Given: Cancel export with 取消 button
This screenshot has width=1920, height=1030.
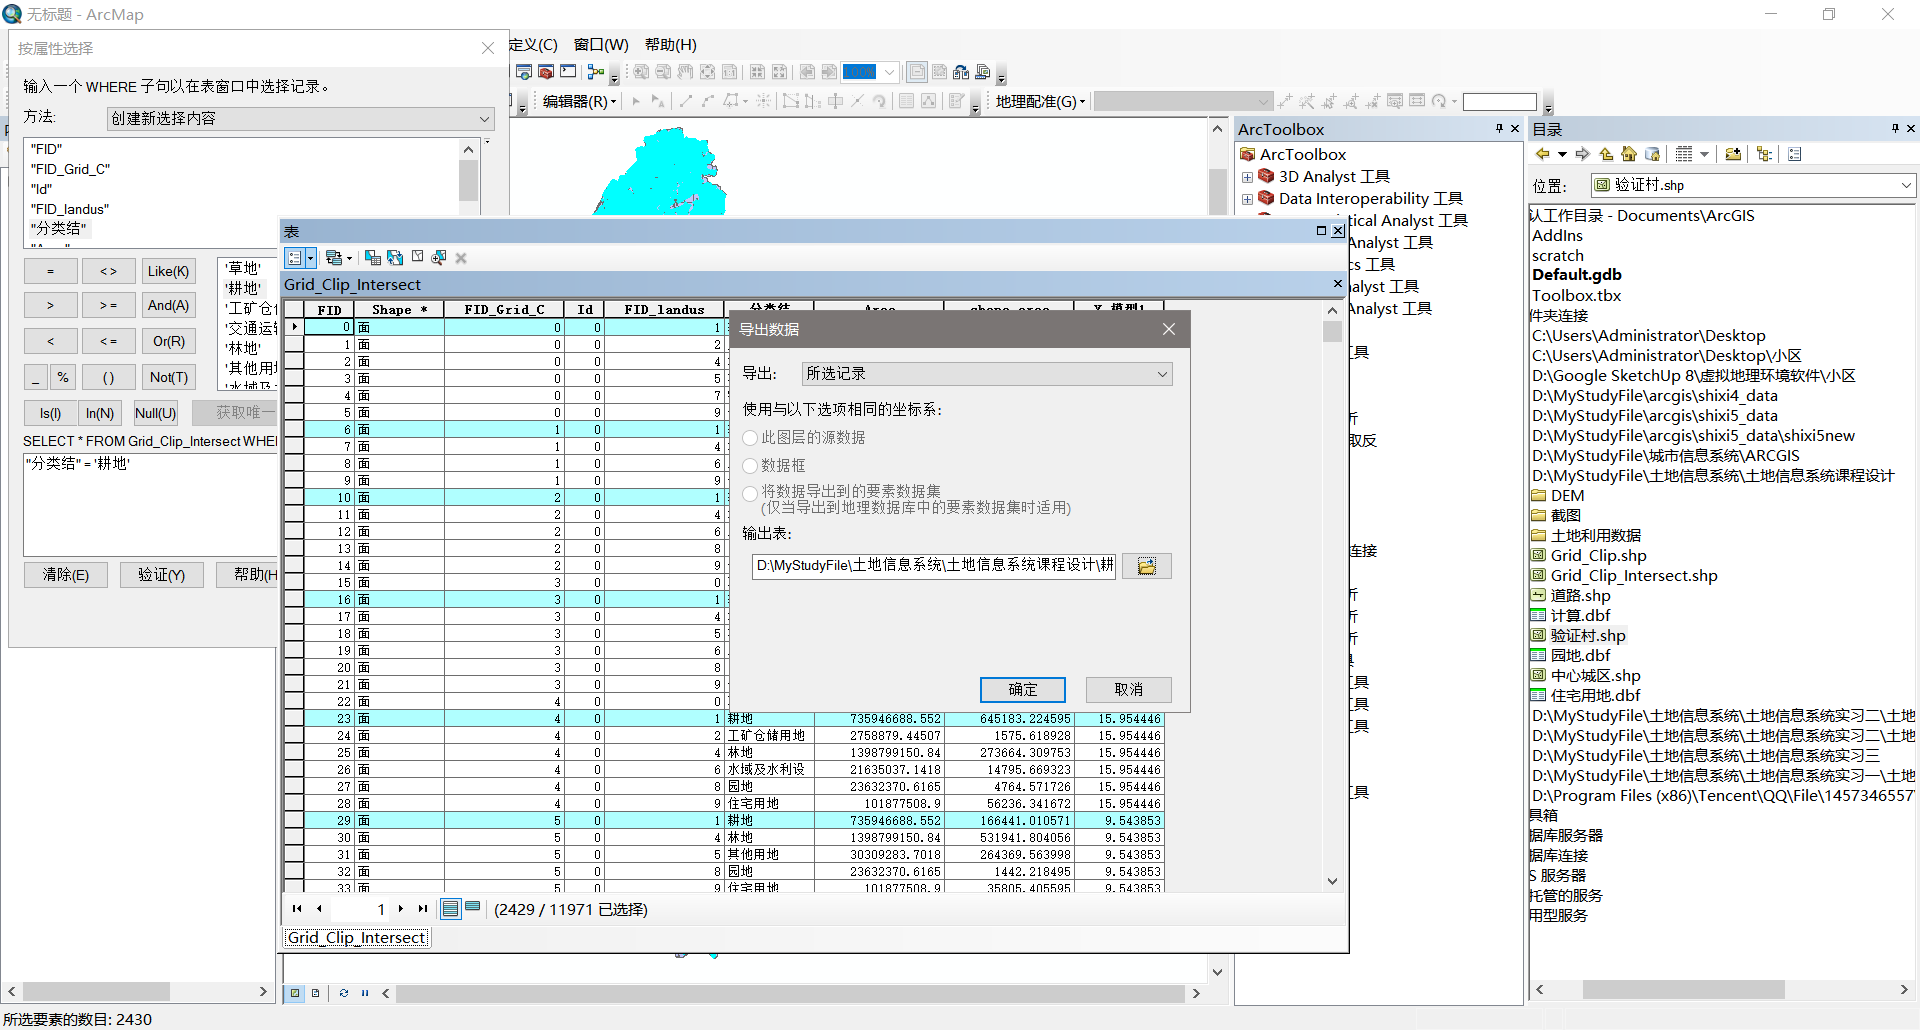Looking at the screenshot, I should (1129, 690).
